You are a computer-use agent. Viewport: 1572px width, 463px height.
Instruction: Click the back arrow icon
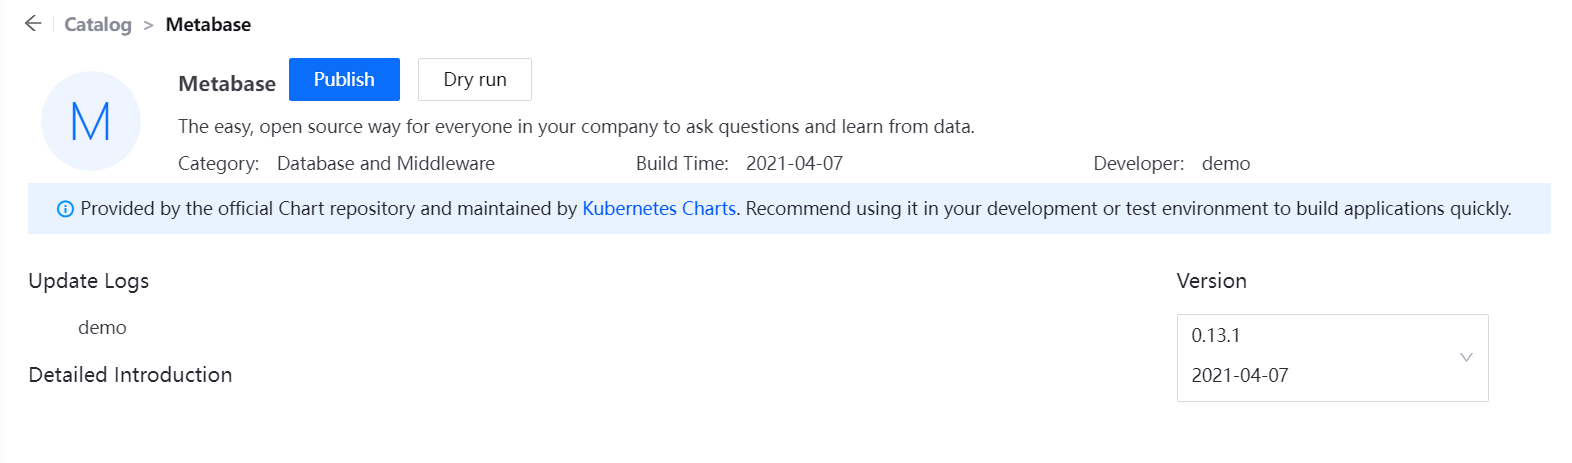click(x=33, y=24)
